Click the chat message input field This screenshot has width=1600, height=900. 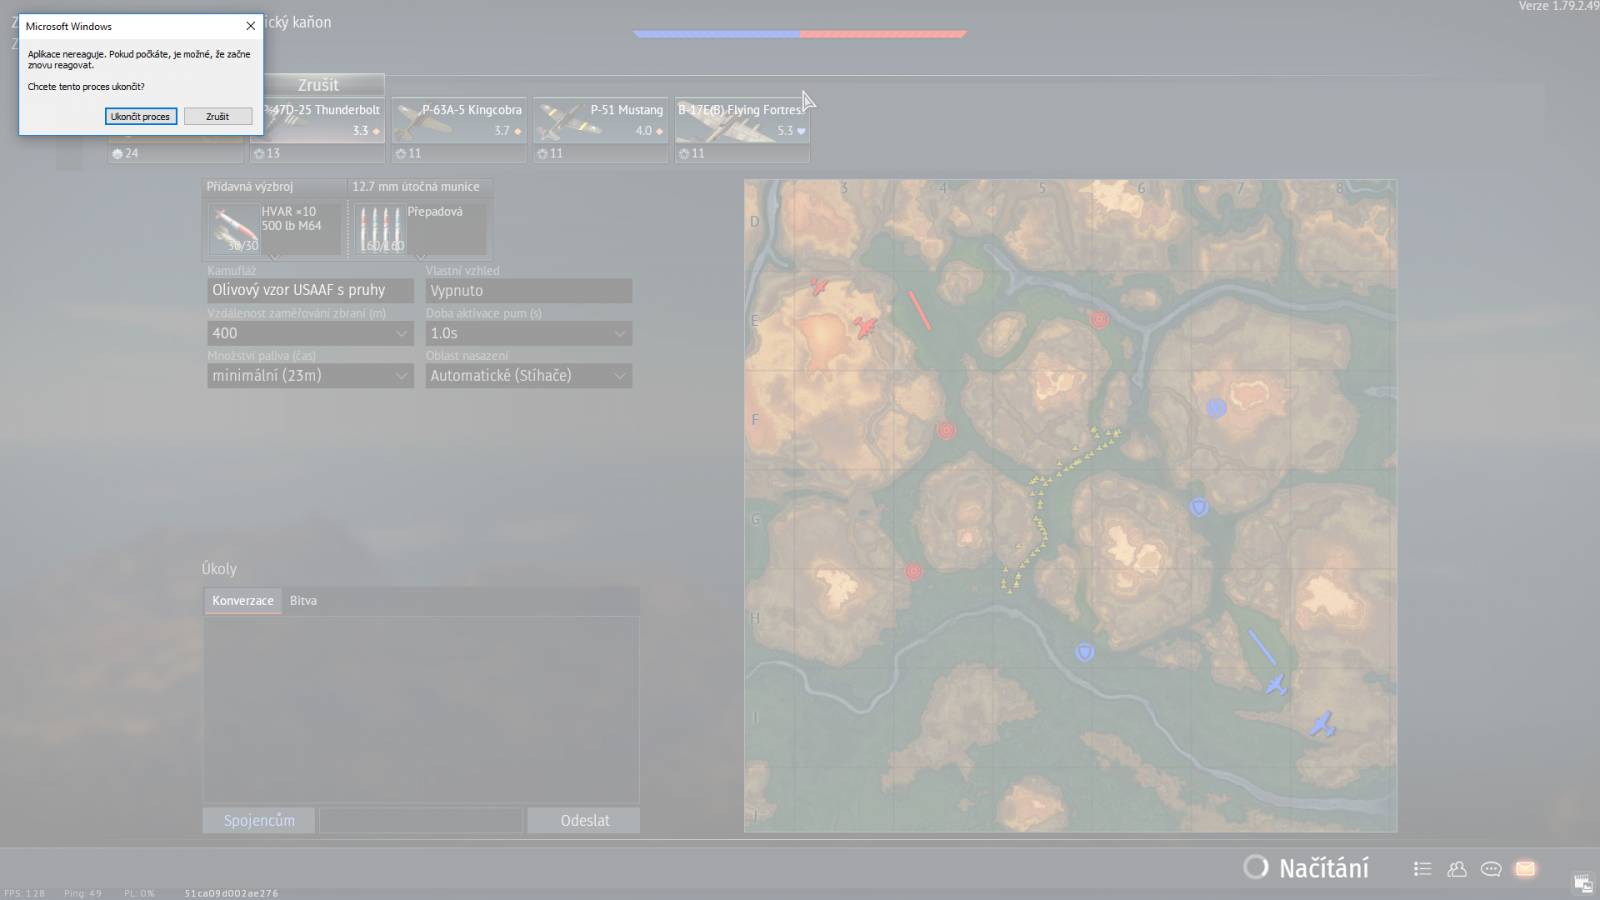[x=421, y=820]
